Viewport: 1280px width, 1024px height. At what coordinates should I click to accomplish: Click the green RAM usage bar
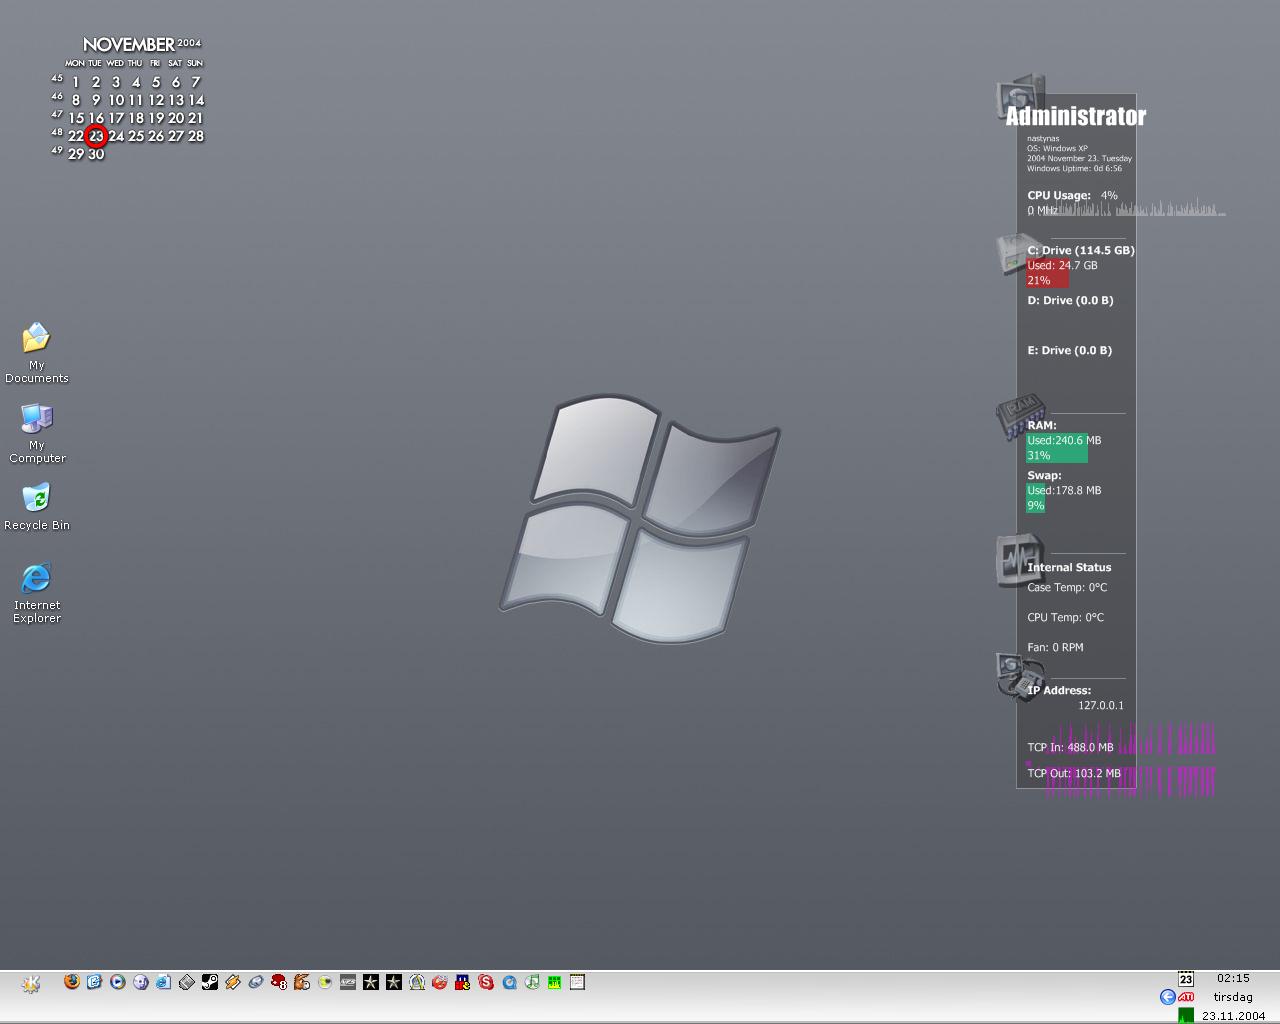(1057, 448)
